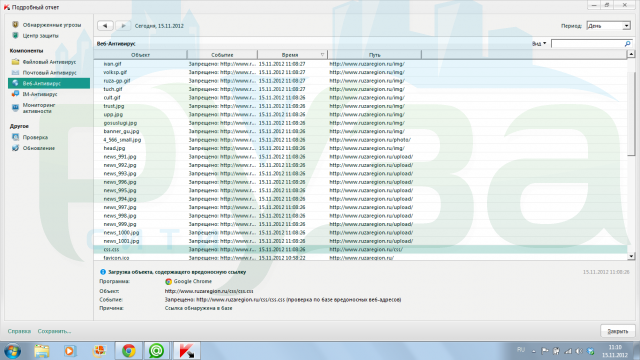Open Protection Center (Центр защиты) icon
Image resolution: width=640 pixels, height=360 pixels.
point(16,36)
